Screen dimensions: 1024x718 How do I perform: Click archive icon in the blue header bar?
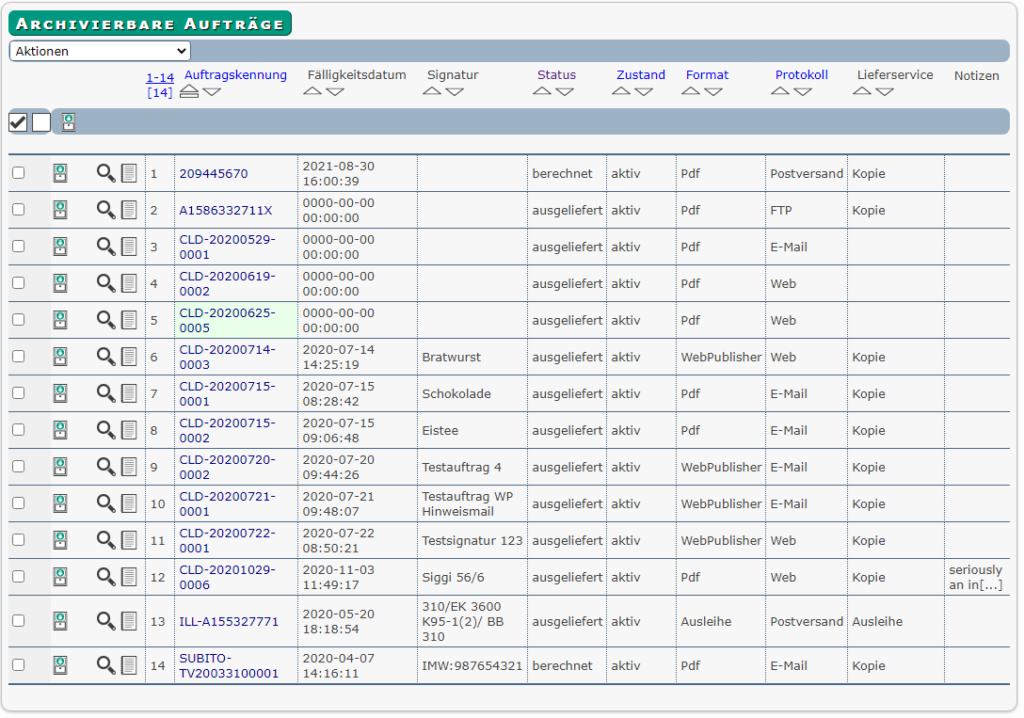click(69, 122)
